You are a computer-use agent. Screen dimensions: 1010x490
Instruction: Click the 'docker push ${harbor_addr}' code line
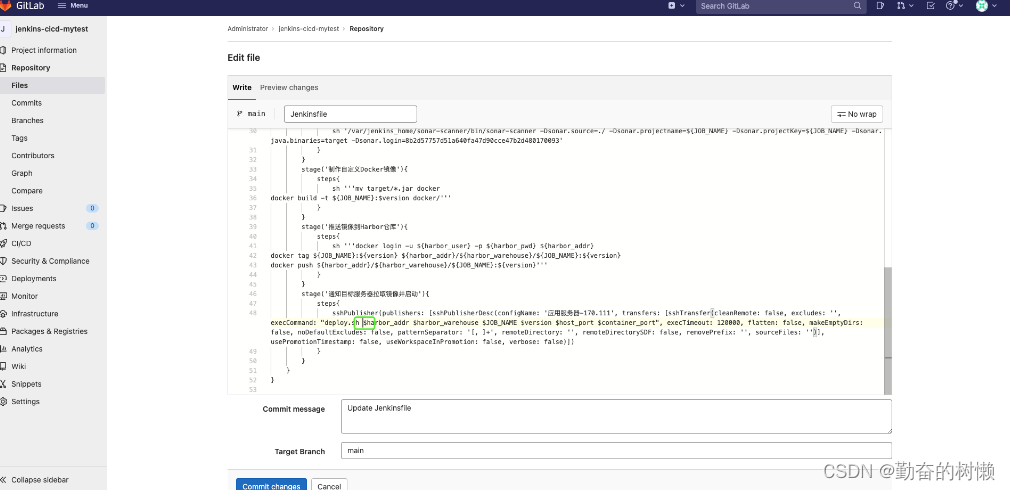click(409, 265)
